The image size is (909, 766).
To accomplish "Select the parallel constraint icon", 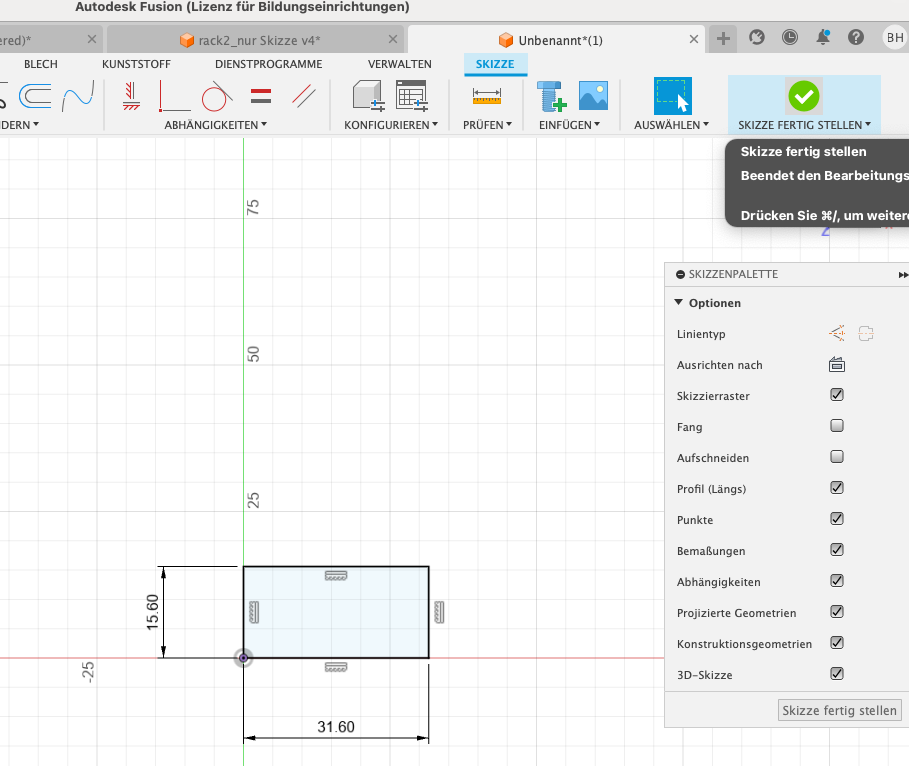I will [x=303, y=97].
